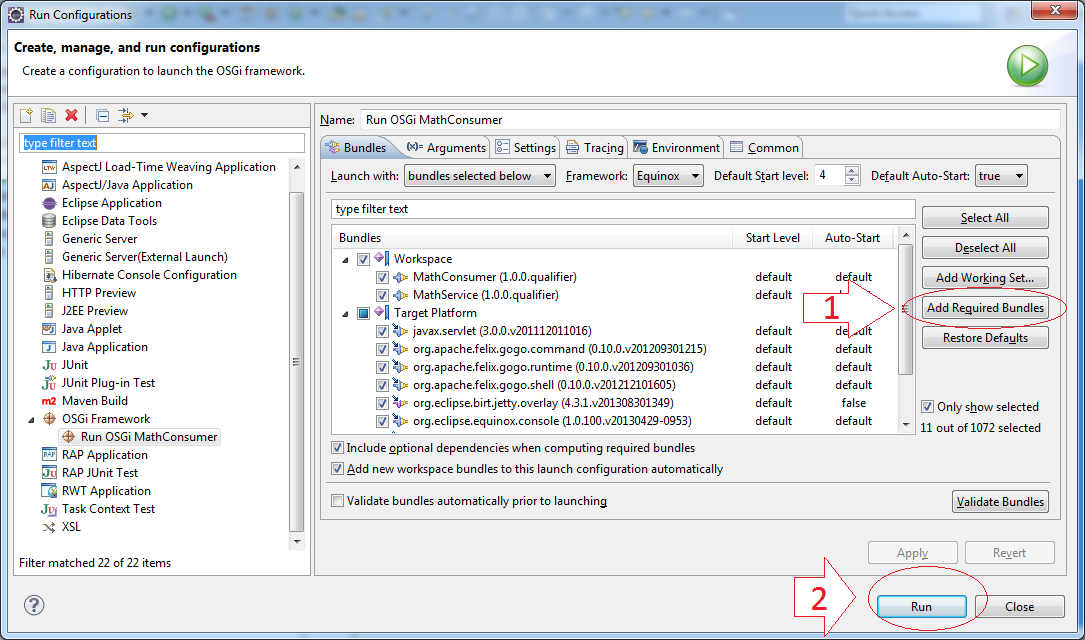Image resolution: width=1085 pixels, height=640 pixels.
Task: Click the Select All button
Action: 985,217
